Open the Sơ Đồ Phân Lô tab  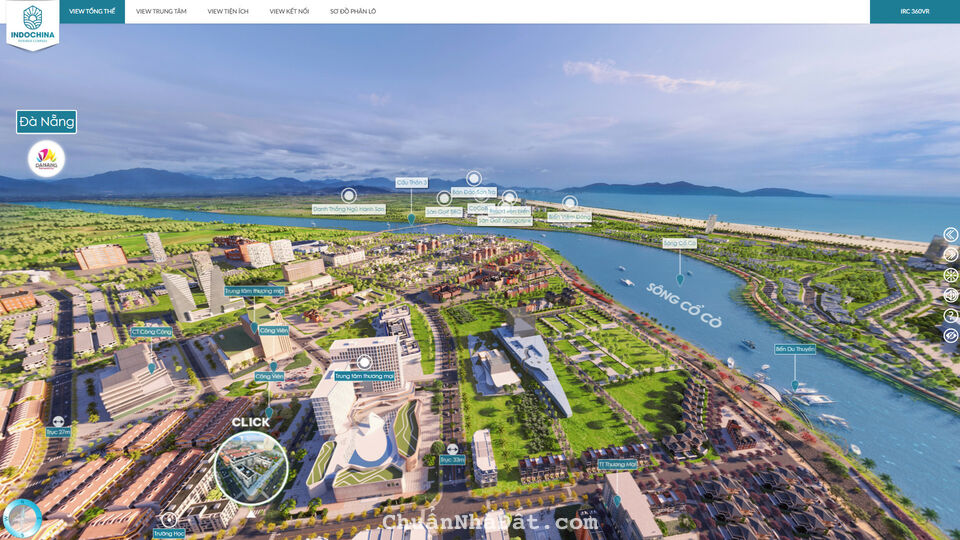coord(353,11)
